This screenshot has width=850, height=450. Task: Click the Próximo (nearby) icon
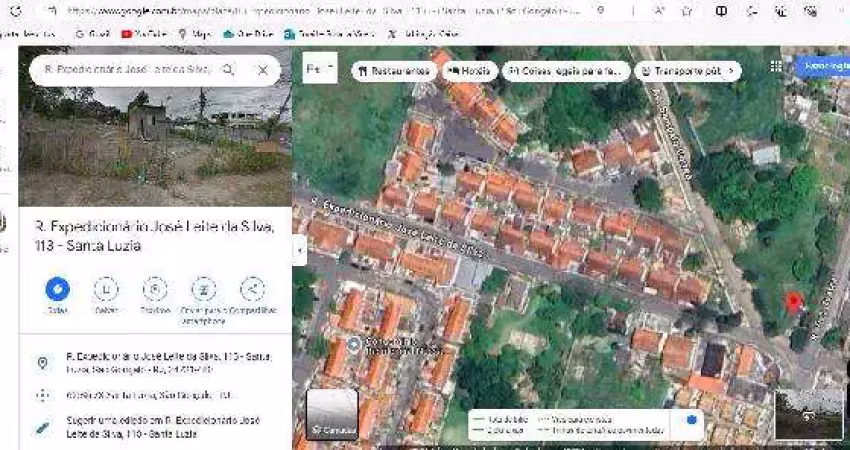point(155,290)
